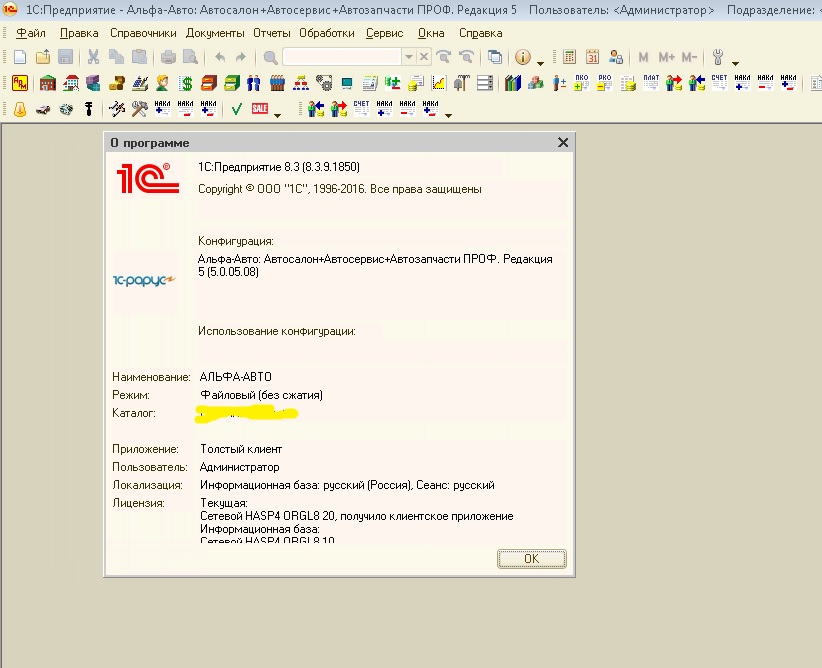Click the user with padlock icon
The height and width of the screenshot is (668, 822).
coord(615,57)
